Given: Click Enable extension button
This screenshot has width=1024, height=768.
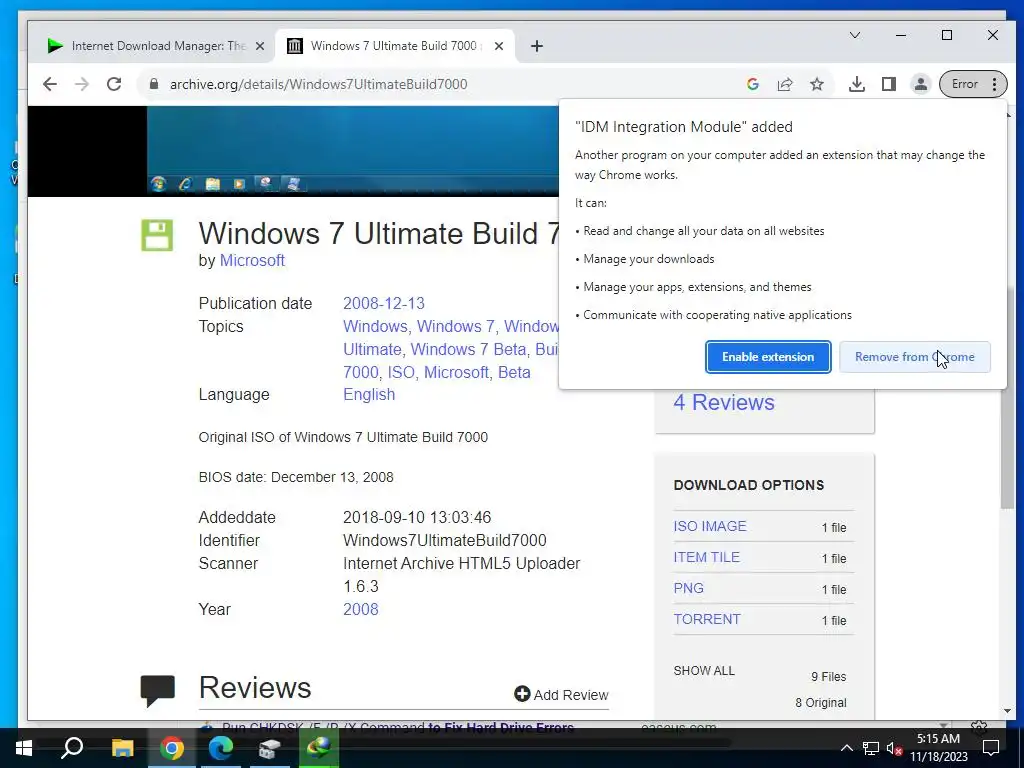Looking at the screenshot, I should 768,357.
